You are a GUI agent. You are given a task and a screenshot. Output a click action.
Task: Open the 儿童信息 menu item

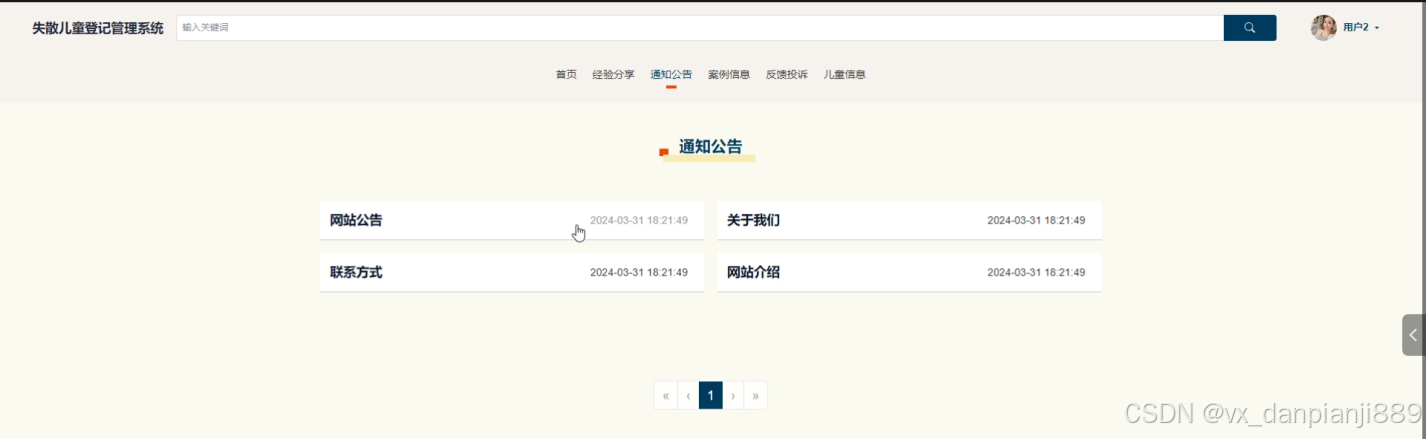click(845, 74)
